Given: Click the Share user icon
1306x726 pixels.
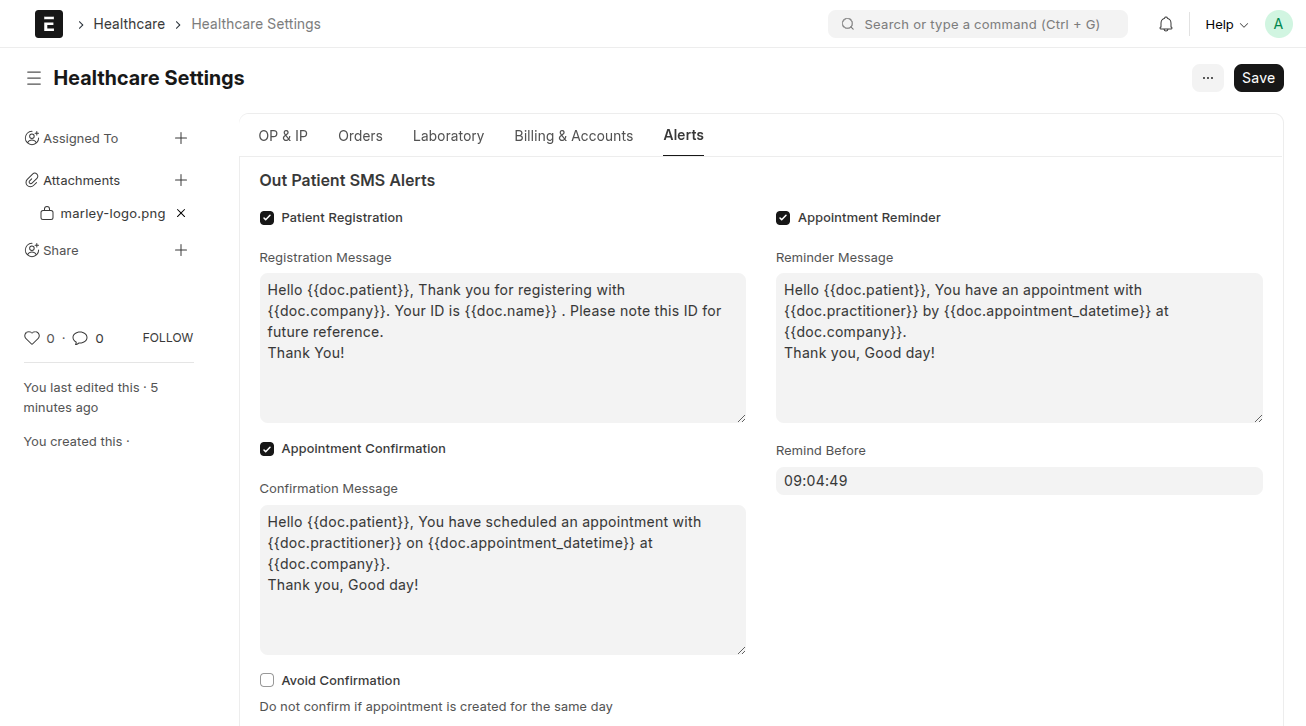Looking at the screenshot, I should 32,250.
